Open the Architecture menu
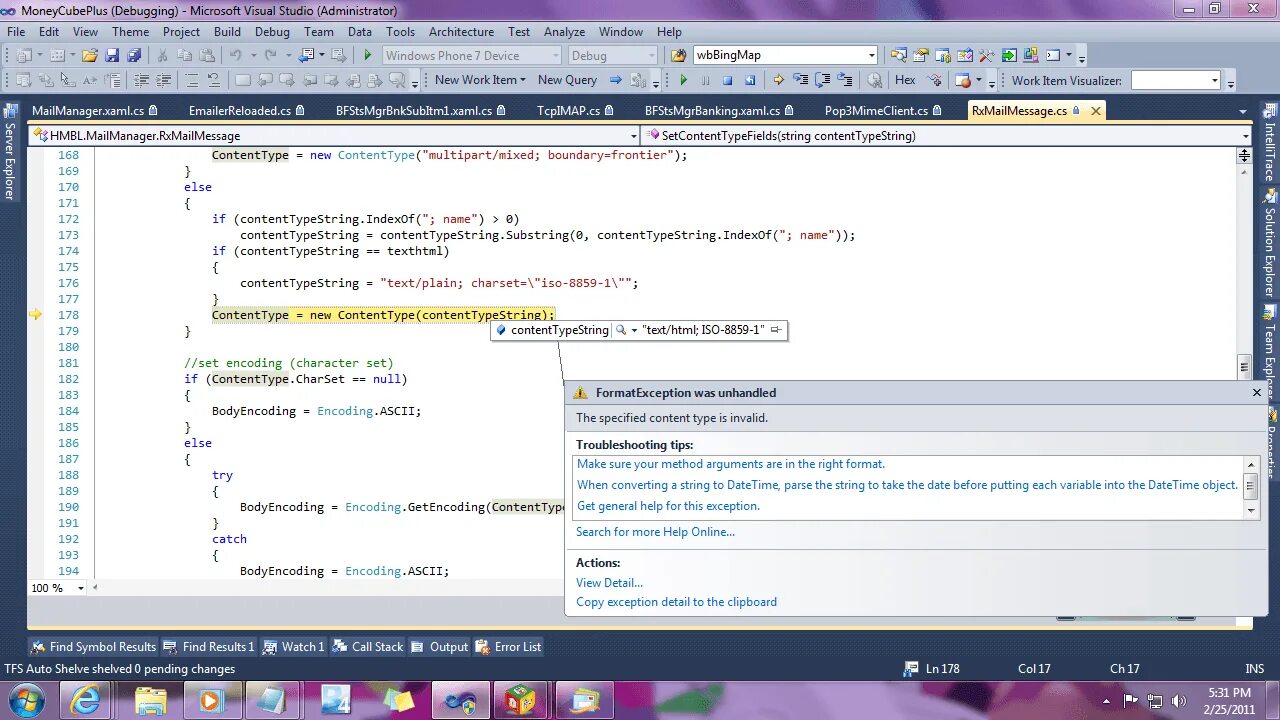 click(461, 32)
